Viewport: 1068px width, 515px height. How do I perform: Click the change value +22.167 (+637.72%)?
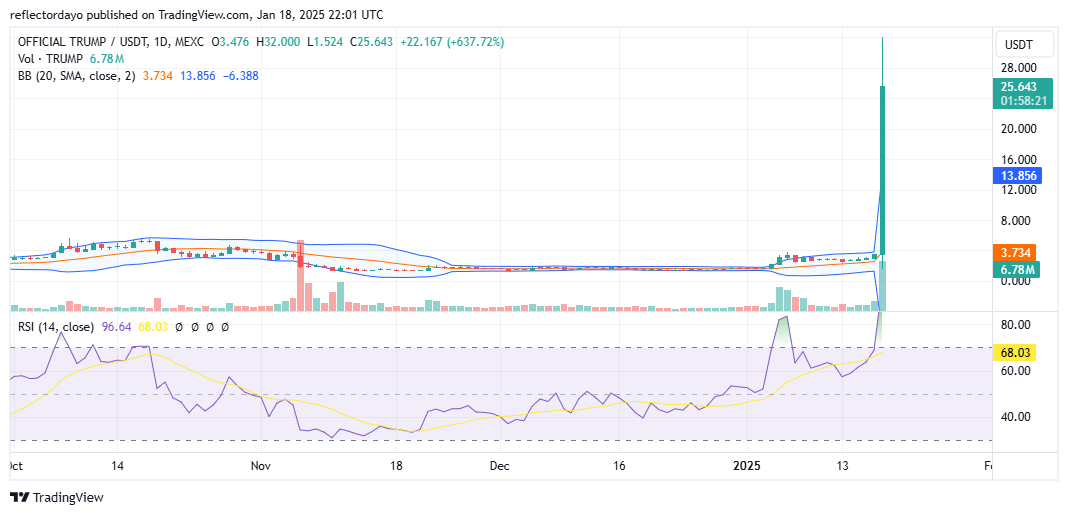click(x=452, y=42)
